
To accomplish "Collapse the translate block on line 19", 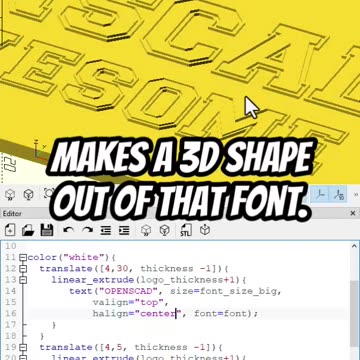I will coord(23,347).
